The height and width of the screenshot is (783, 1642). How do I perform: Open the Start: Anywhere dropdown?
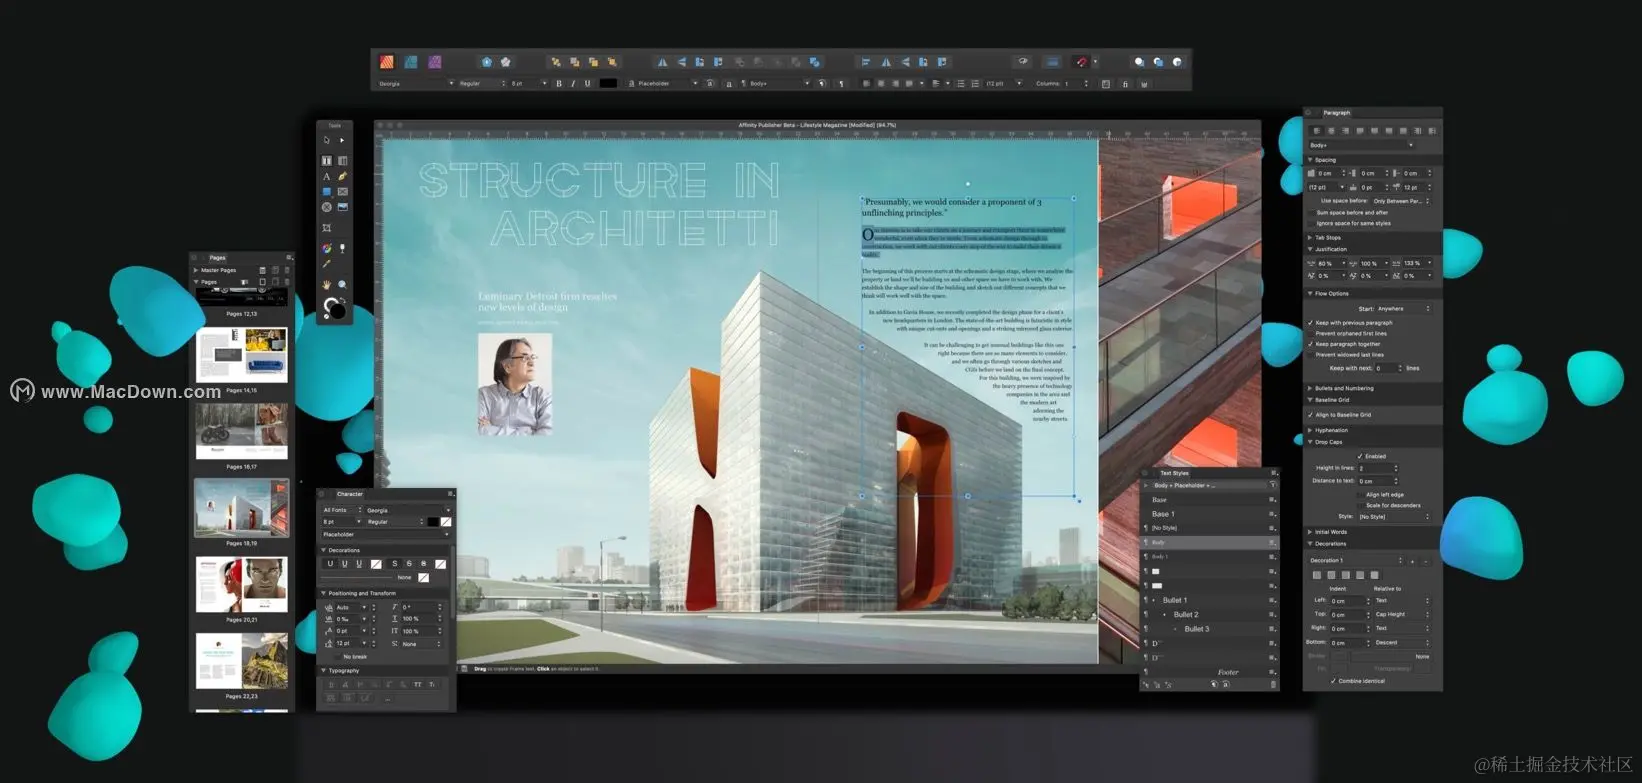tap(1404, 308)
